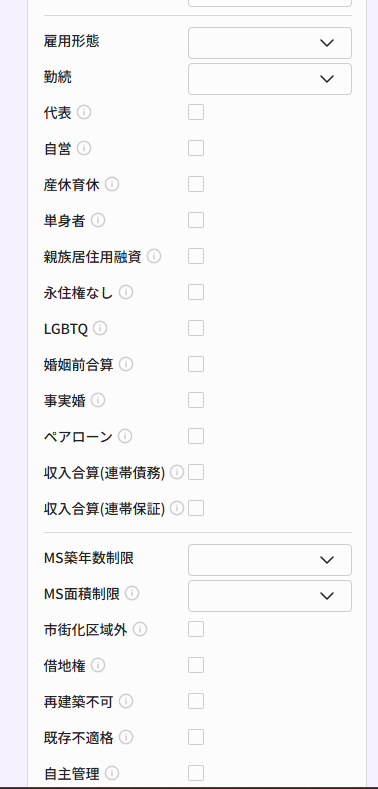The width and height of the screenshot is (378, 789).
Task: Open the info icon beside LGBTQ
Action: click(x=100, y=329)
